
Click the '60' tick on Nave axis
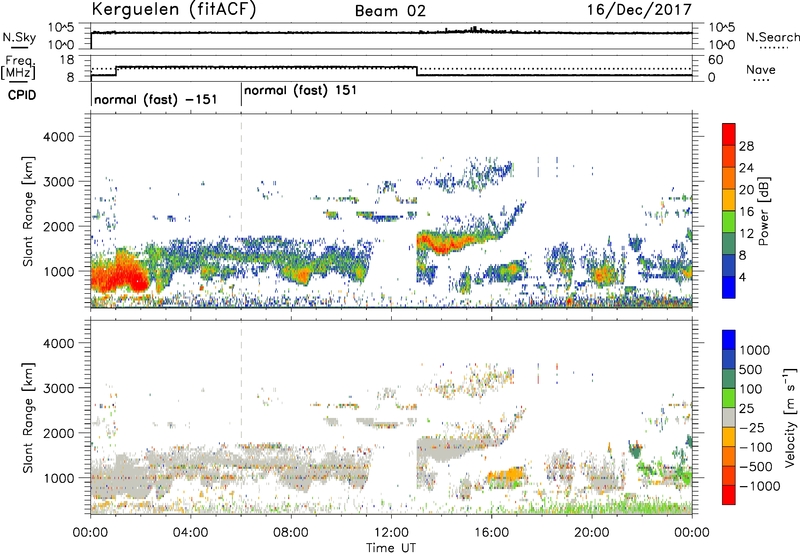715,60
